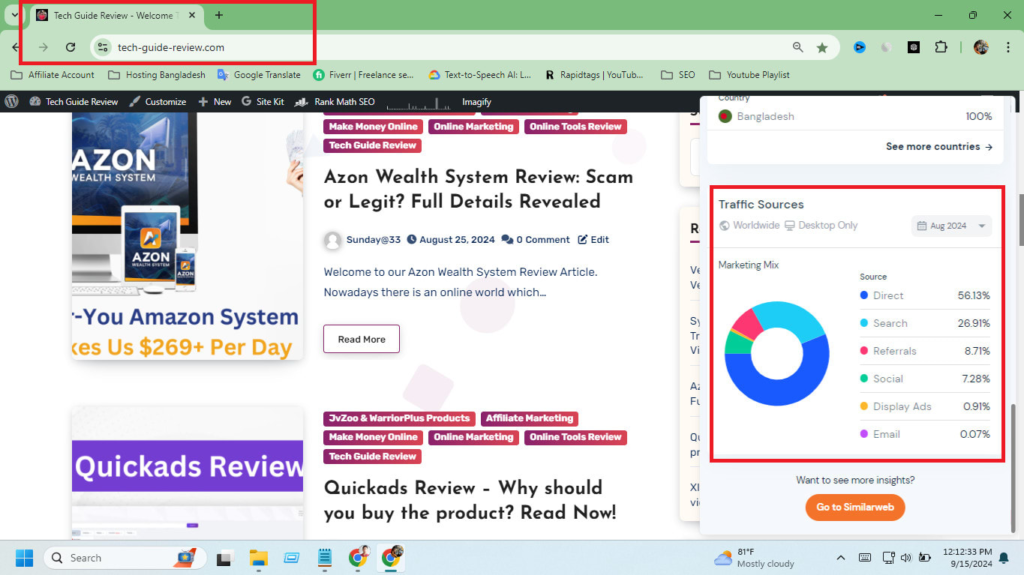This screenshot has width=1024, height=575.
Task: Open the Fiverr Freelance bookmark
Action: (363, 74)
